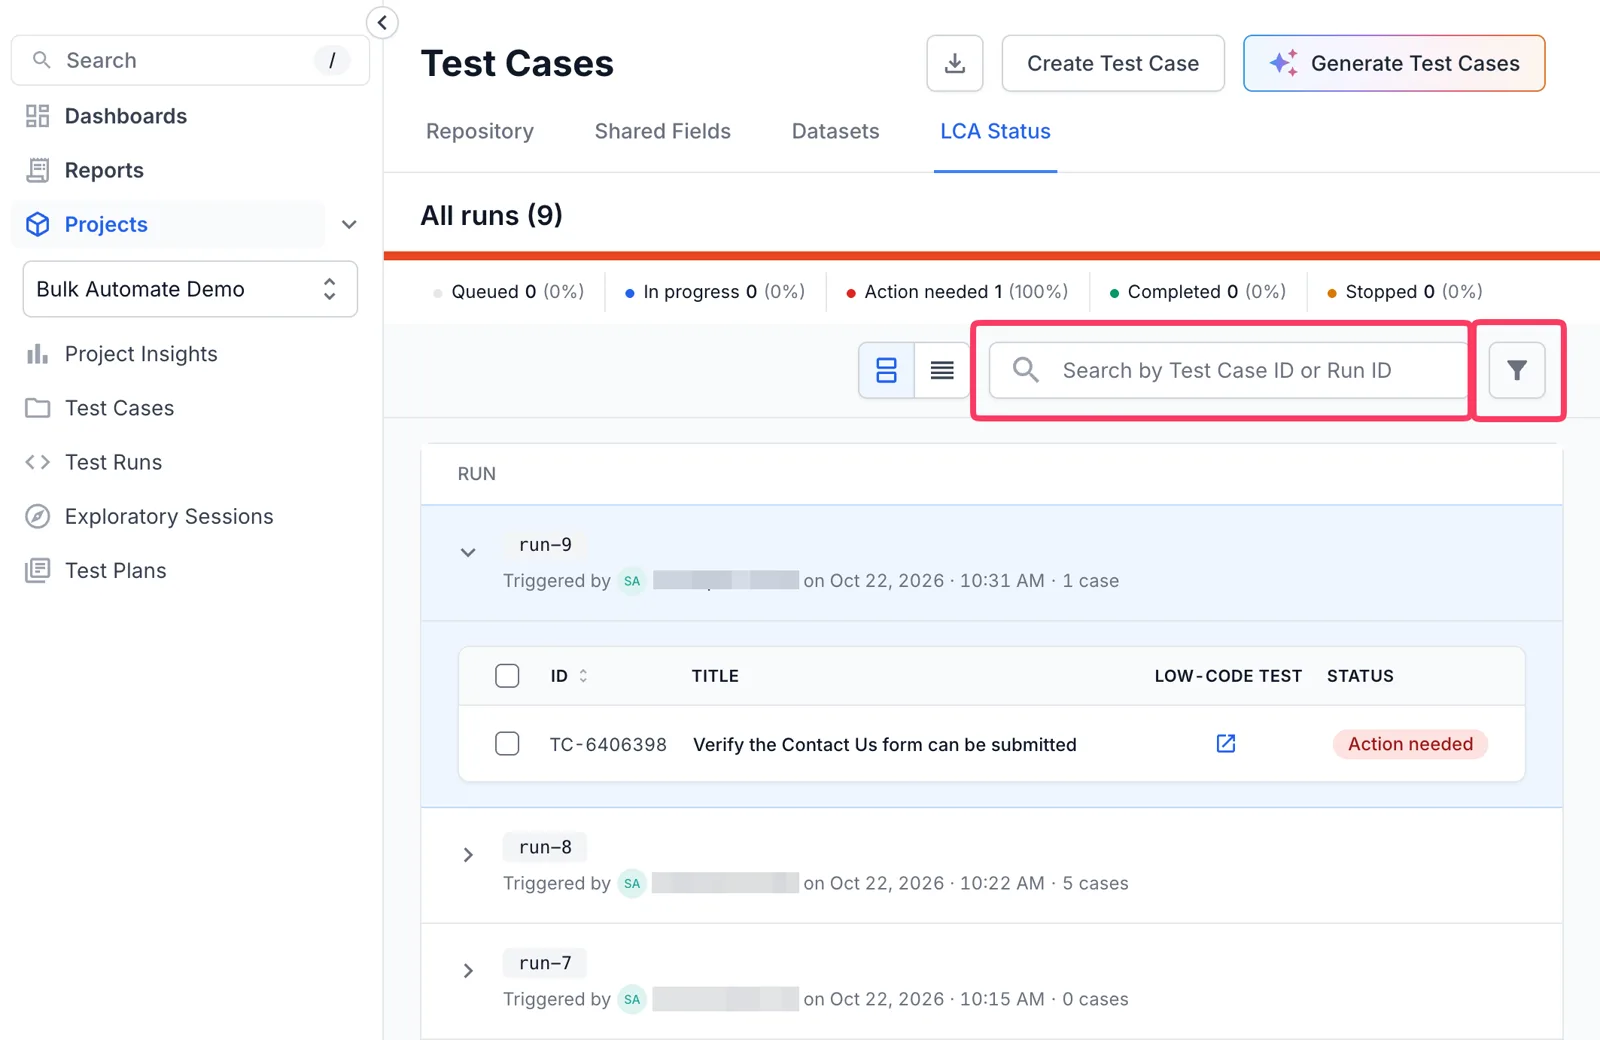Screen dimensions: 1600x1040
Task: Switch to the grouped card view icon
Action: click(x=886, y=370)
